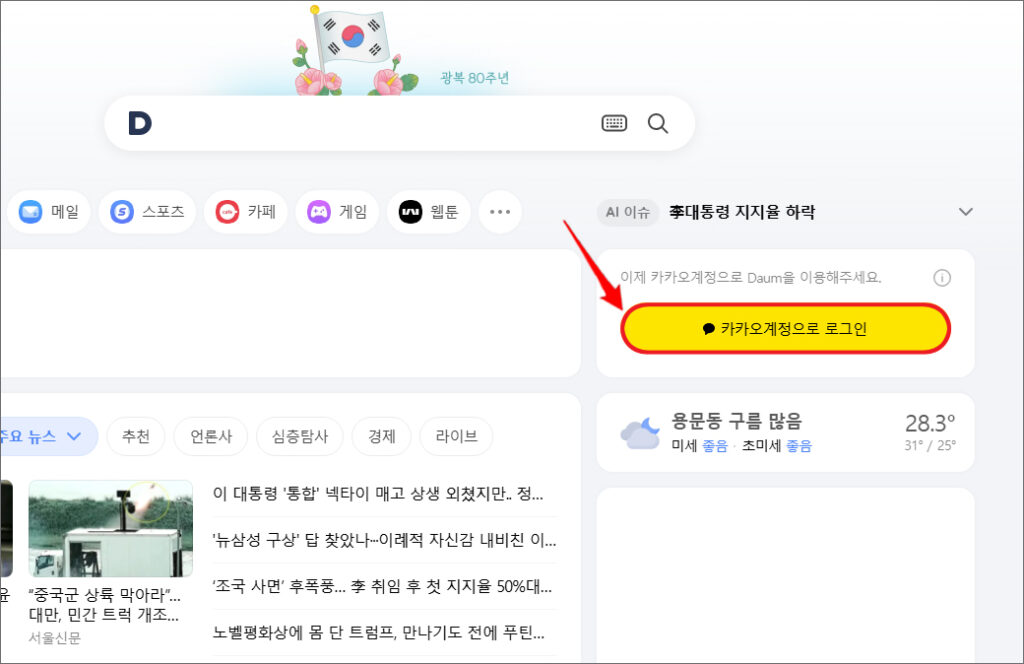Open article "중국군 상륙 막아라" caption
Image resolution: width=1024 pixels, height=664 pixels.
(104, 605)
